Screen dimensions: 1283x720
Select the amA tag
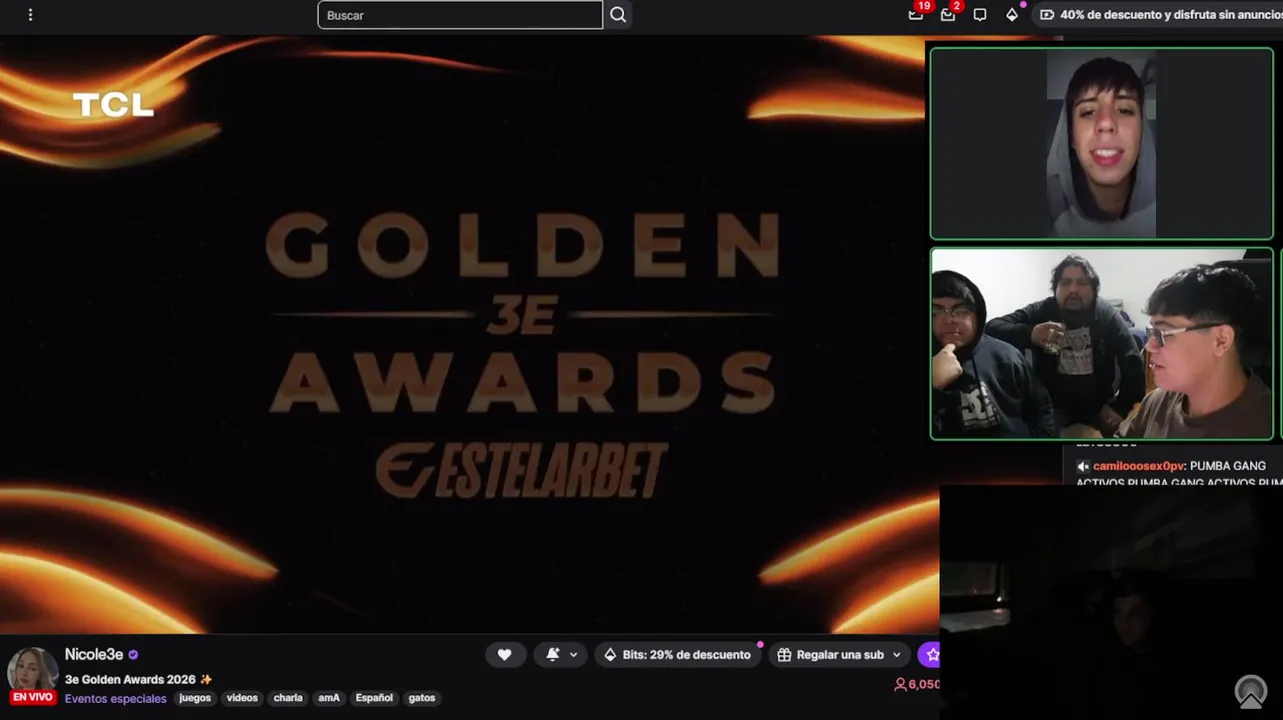329,698
